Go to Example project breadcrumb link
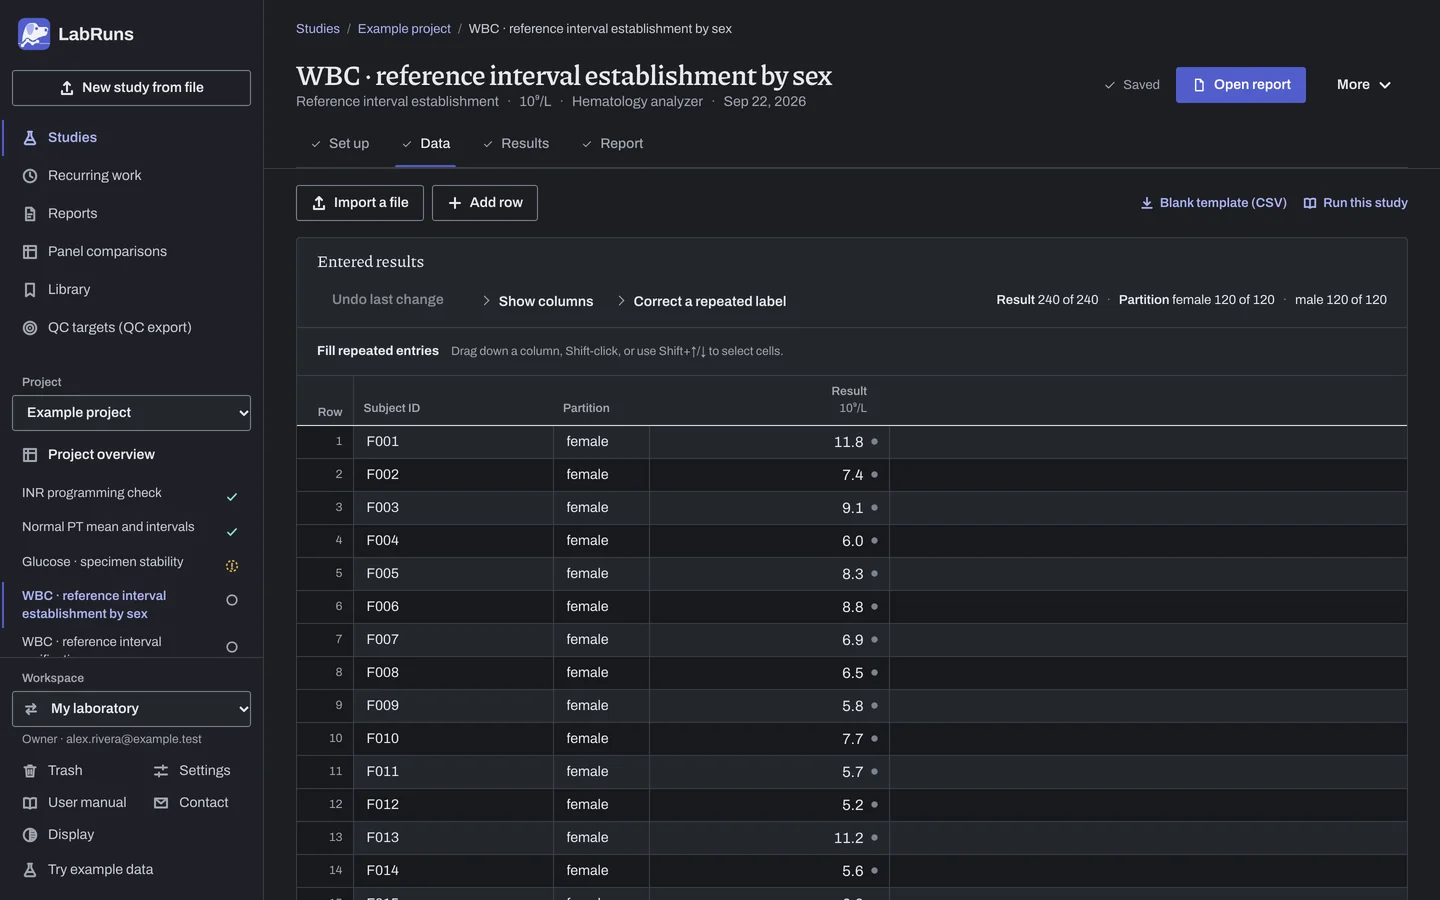The width and height of the screenshot is (1440, 900). 404,29
